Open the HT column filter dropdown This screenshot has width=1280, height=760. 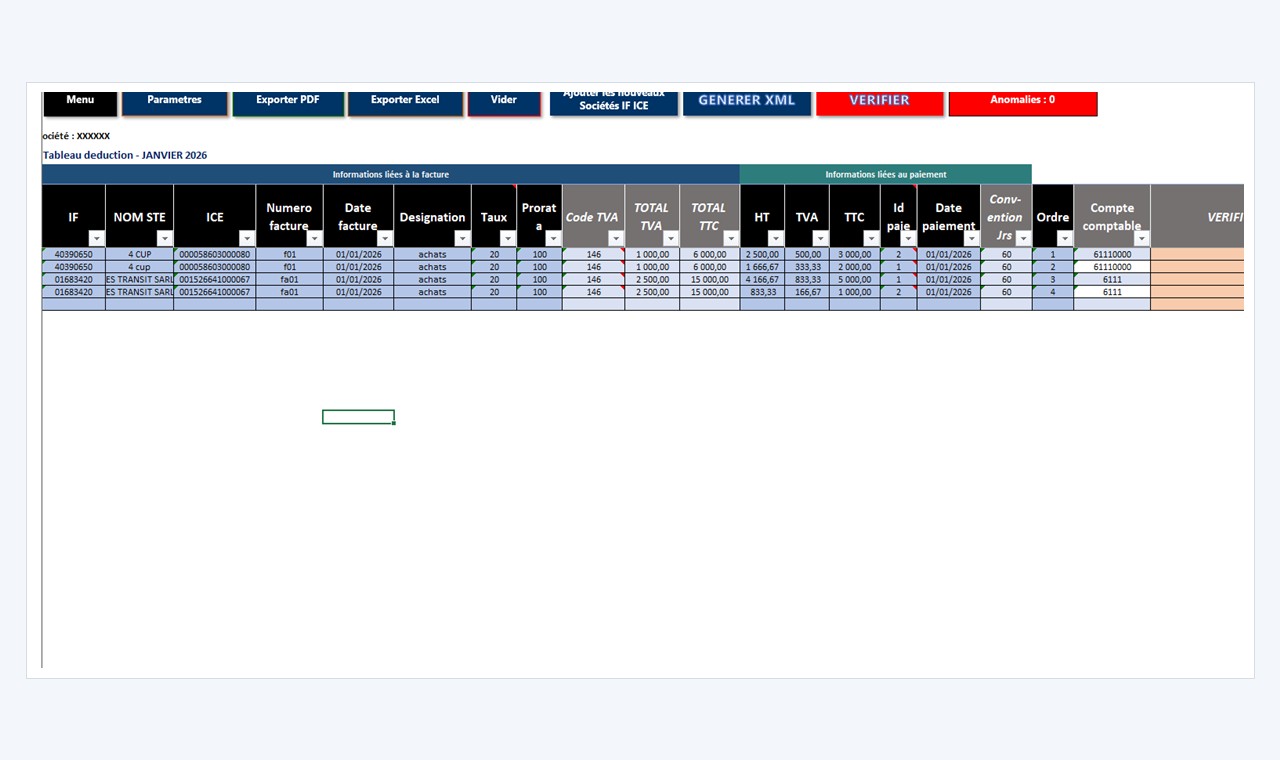pyautogui.click(x=776, y=238)
